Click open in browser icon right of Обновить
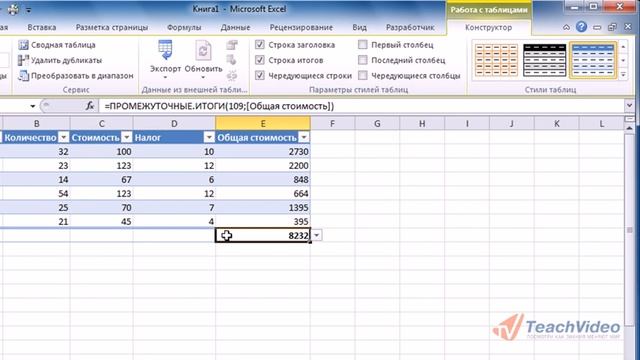The width and height of the screenshot is (640, 360). pos(232,60)
